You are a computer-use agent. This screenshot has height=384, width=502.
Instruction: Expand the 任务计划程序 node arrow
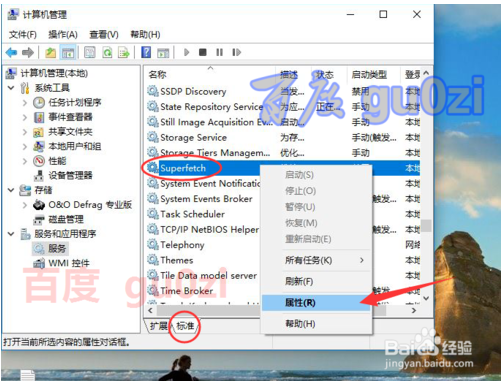tap(25, 103)
